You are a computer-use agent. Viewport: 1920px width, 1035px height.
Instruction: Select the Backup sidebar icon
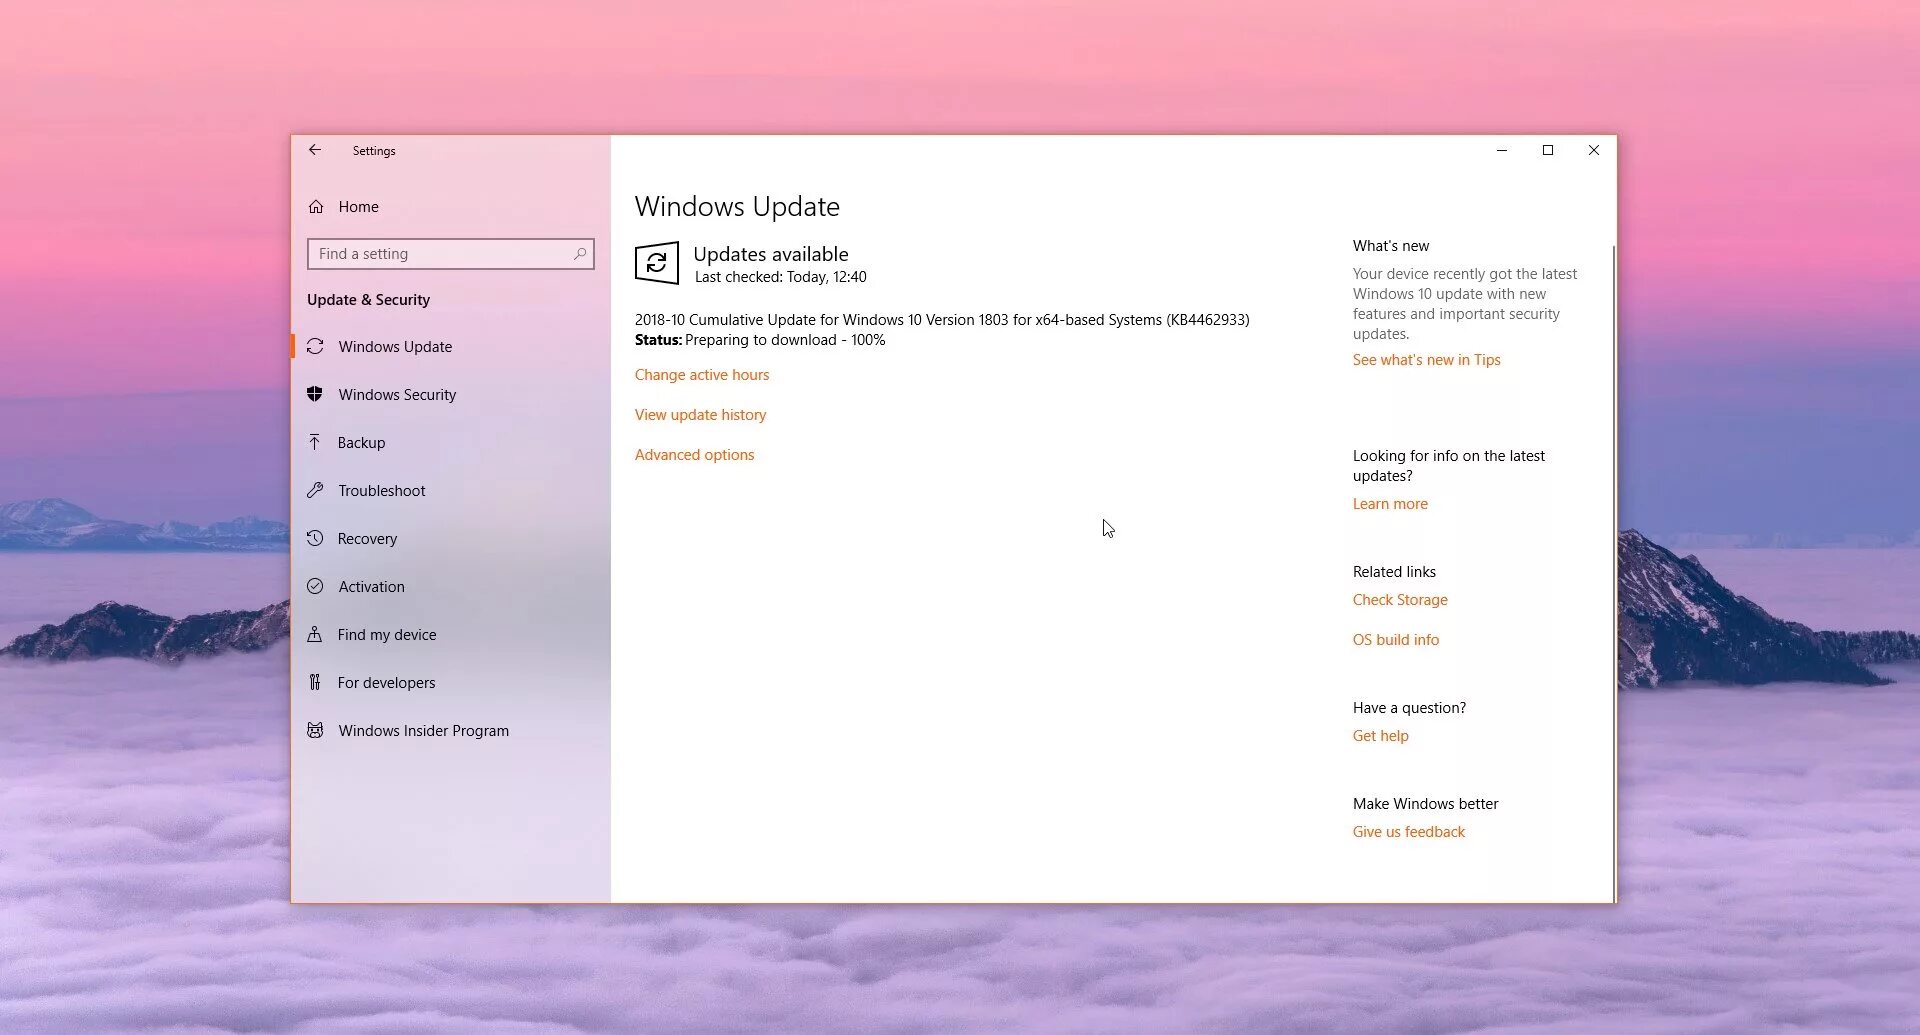(x=315, y=442)
